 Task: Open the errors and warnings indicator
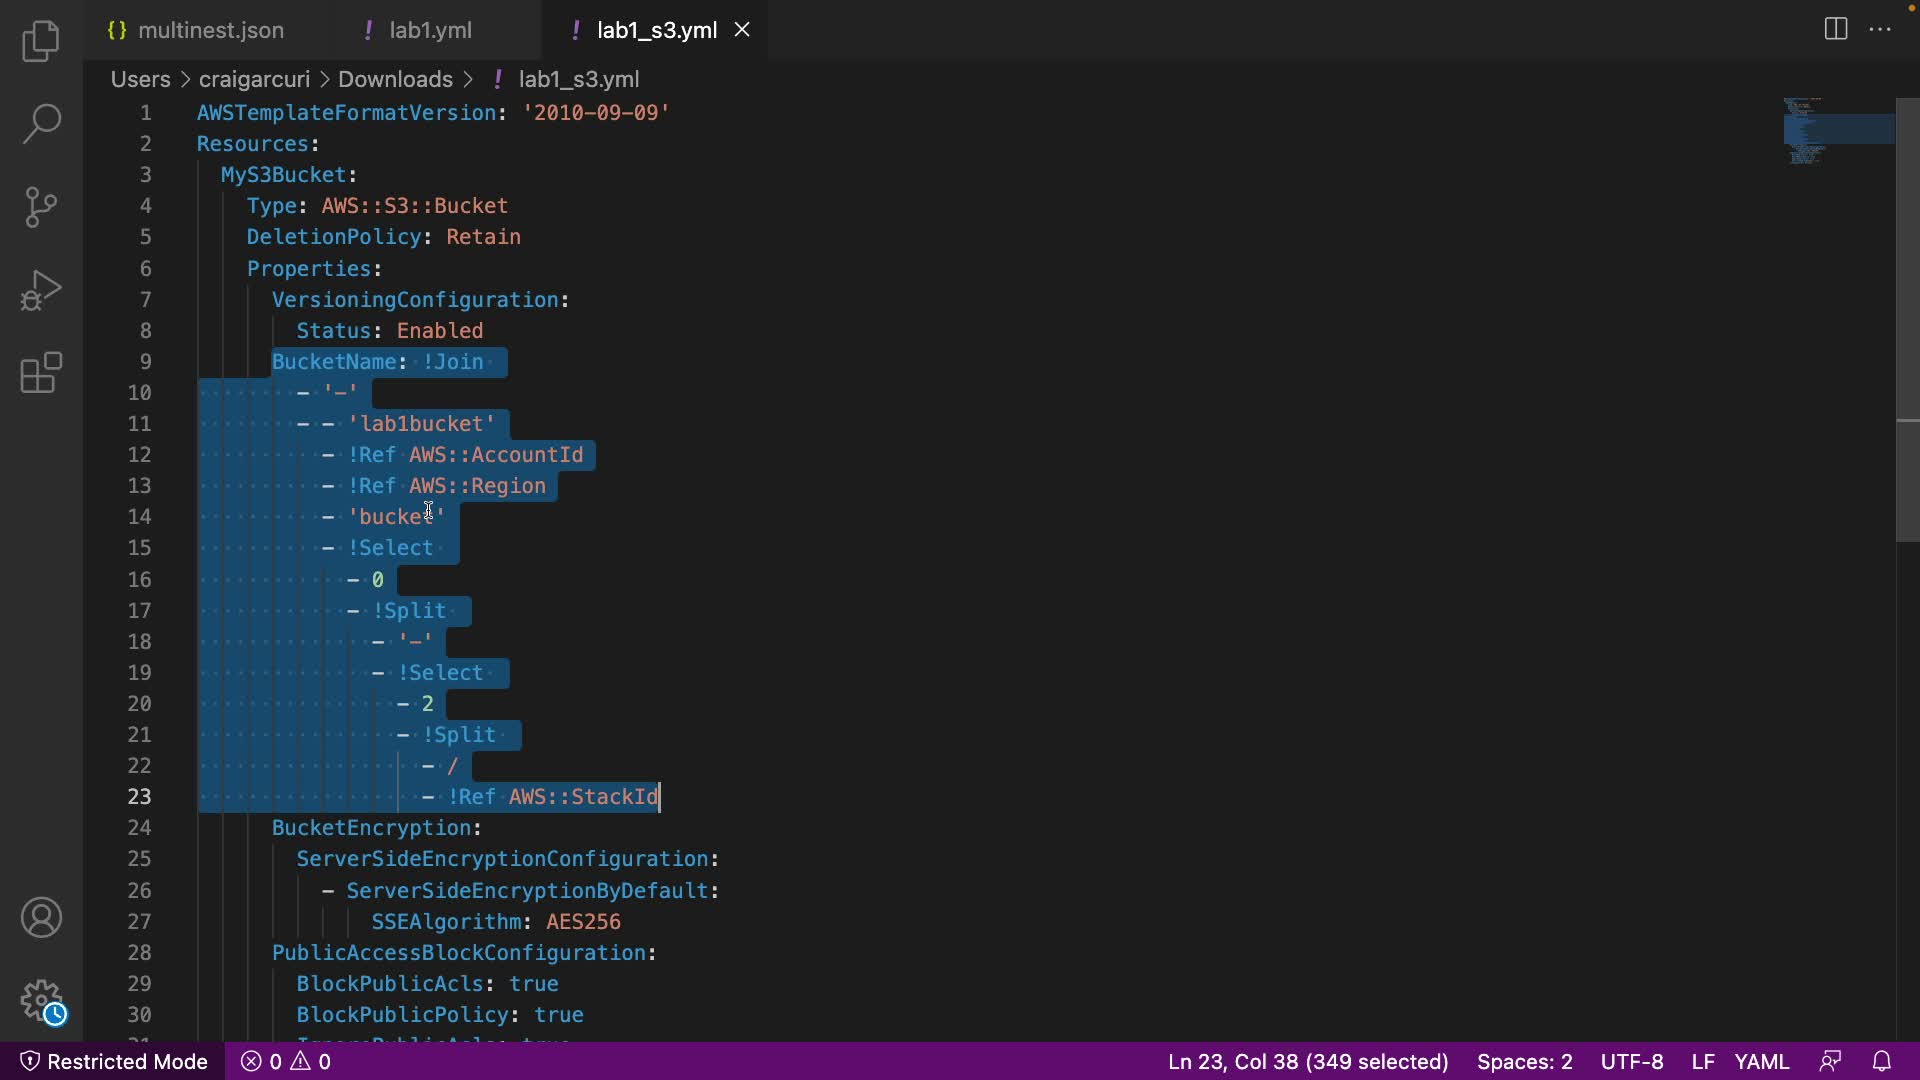click(x=286, y=1061)
